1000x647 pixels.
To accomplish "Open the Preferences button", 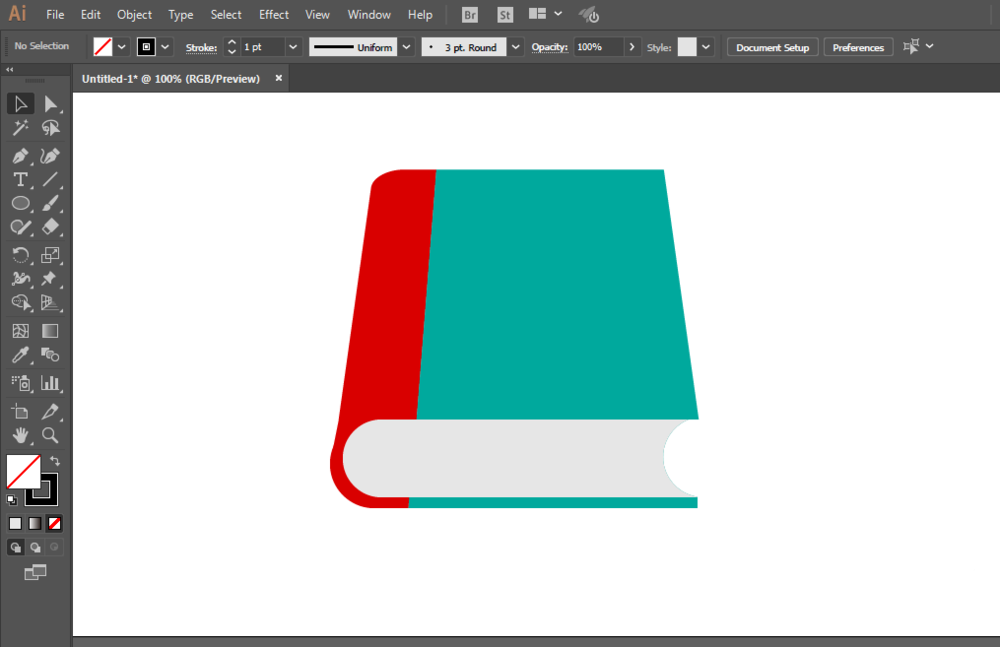I will 858,47.
